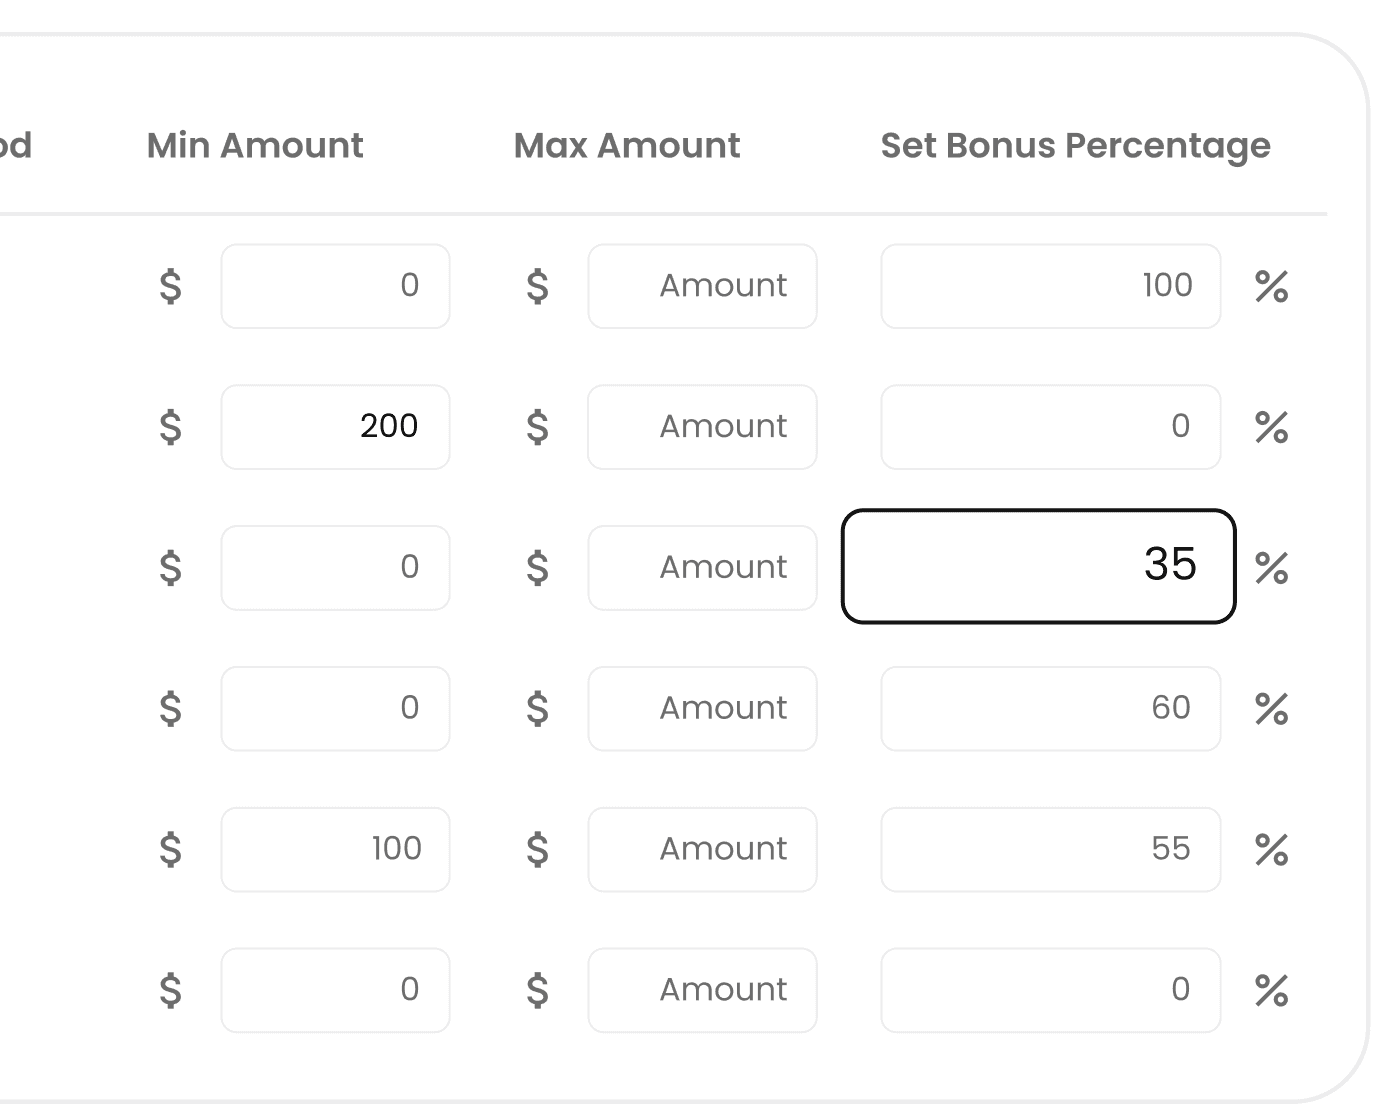Click the percent icon beside the 55 field

(1271, 850)
